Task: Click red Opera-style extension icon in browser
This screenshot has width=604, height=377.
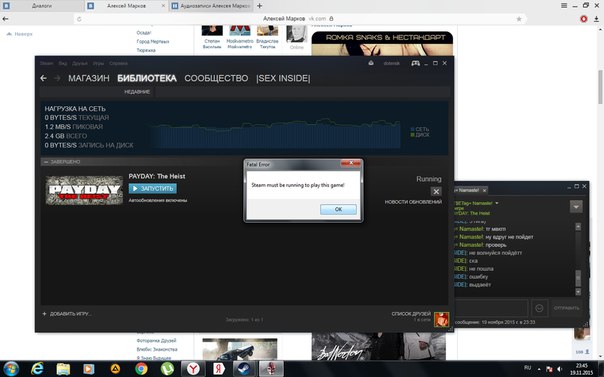Action: point(584,19)
